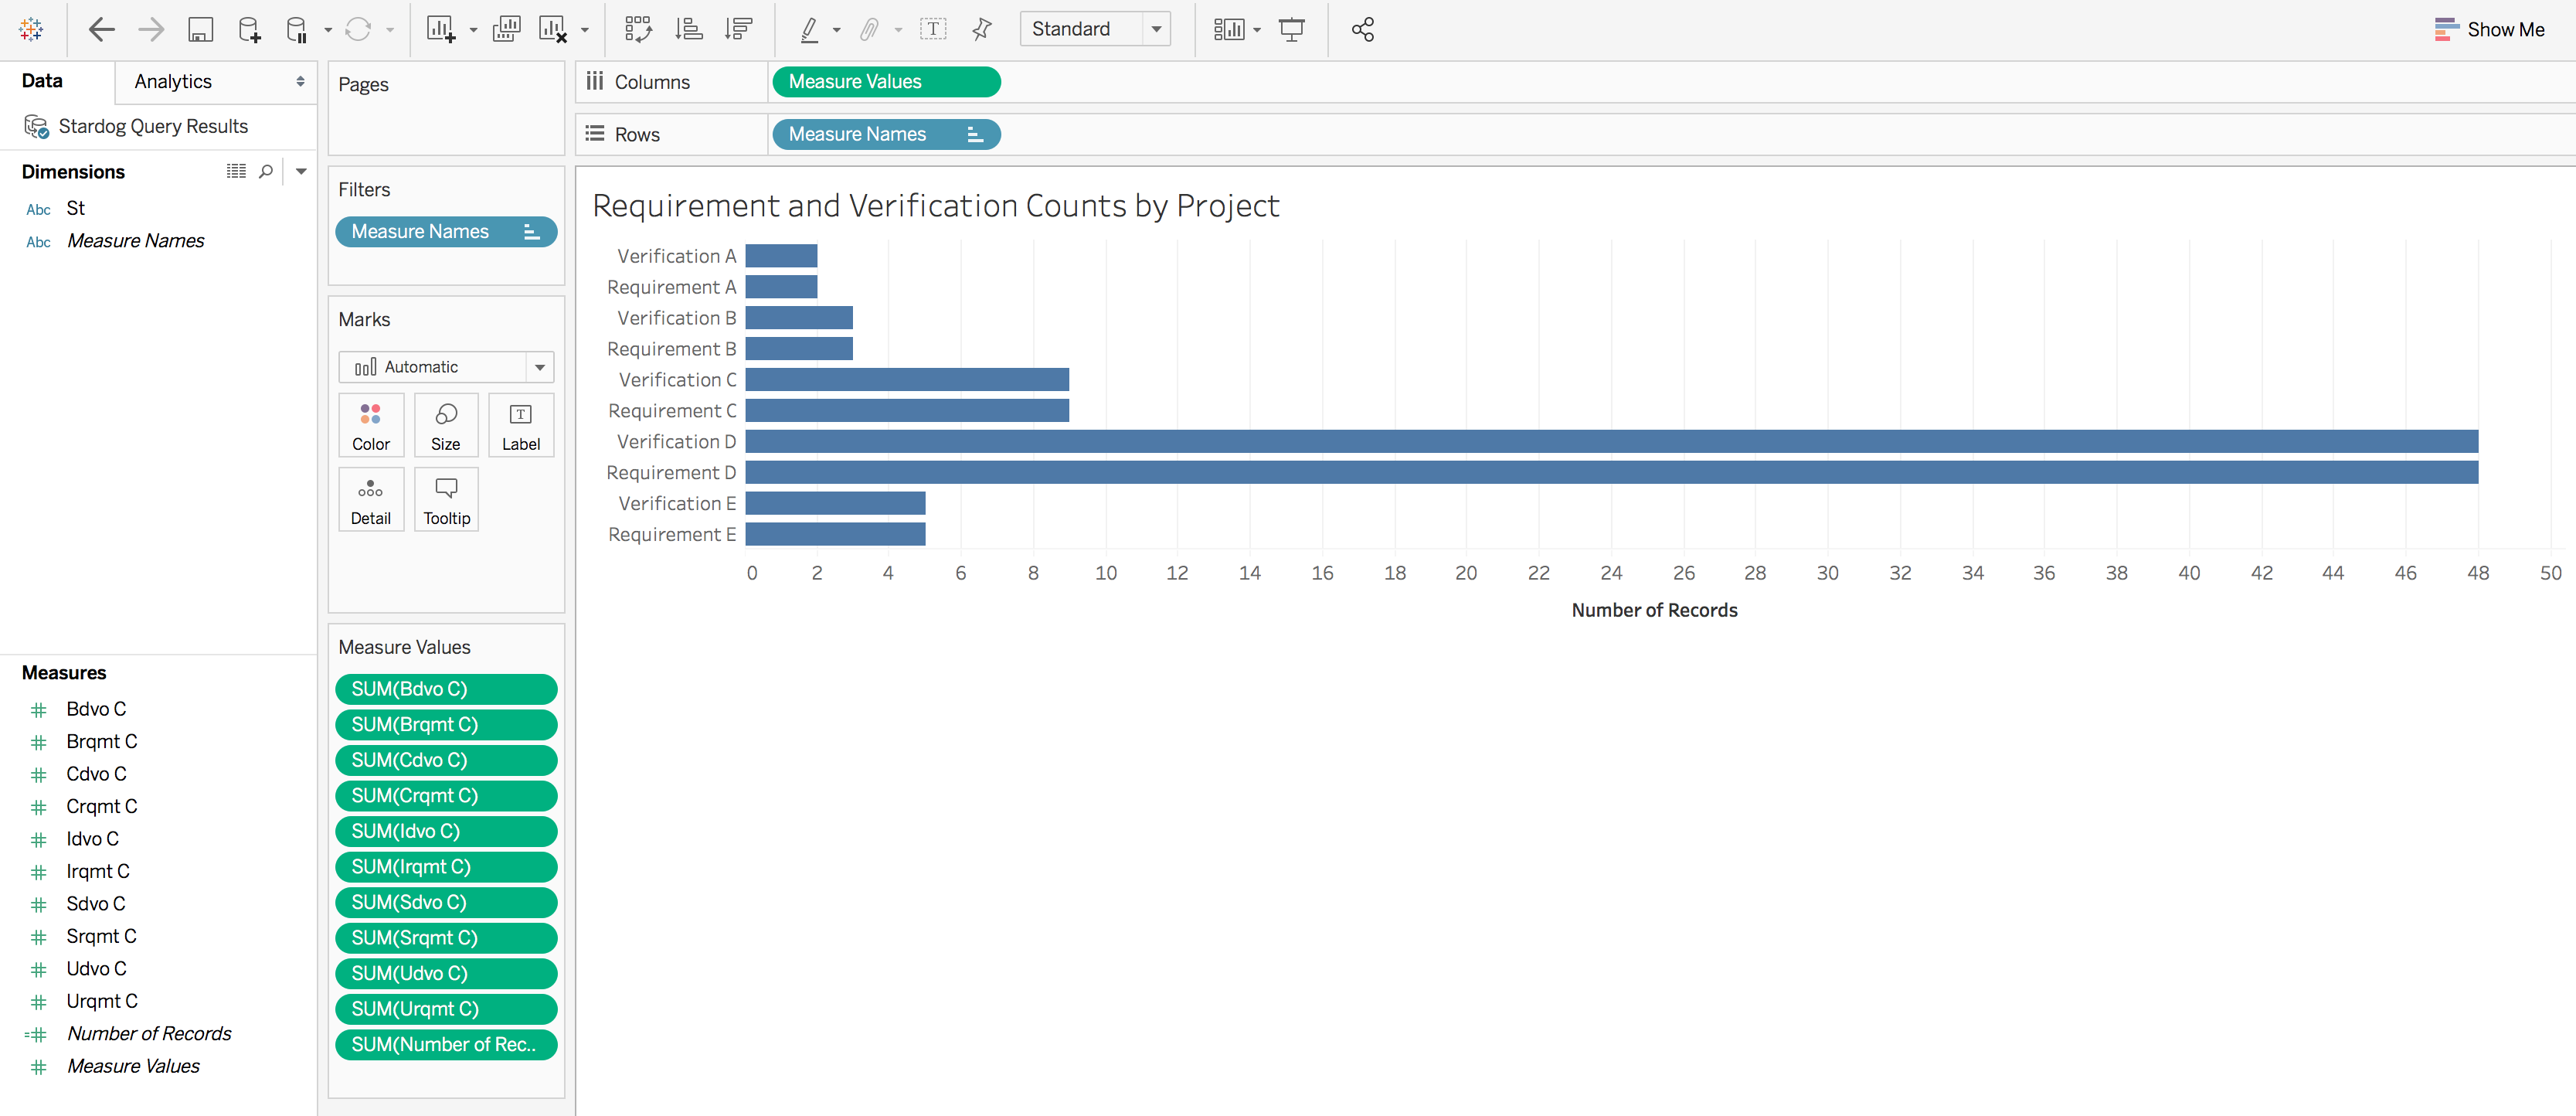Viewport: 2576px width, 1116px height.
Task: Click the Requirement D bar
Action: point(1610,472)
